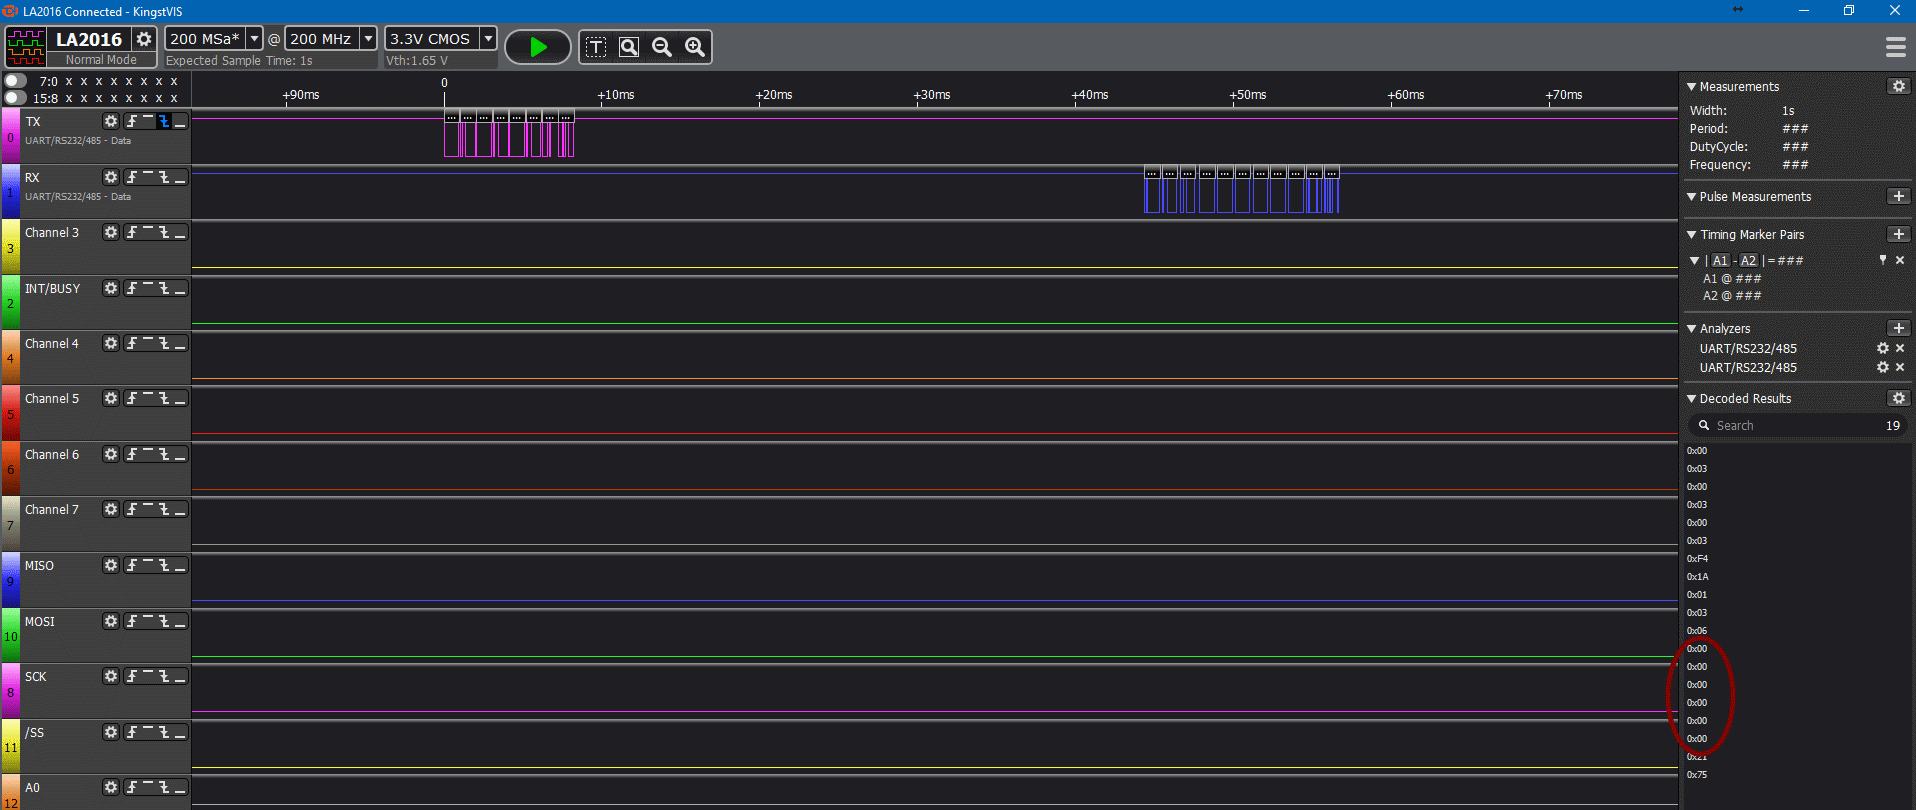Collapse the Measurements section
Image resolution: width=1916 pixels, height=810 pixels.
tap(1692, 87)
